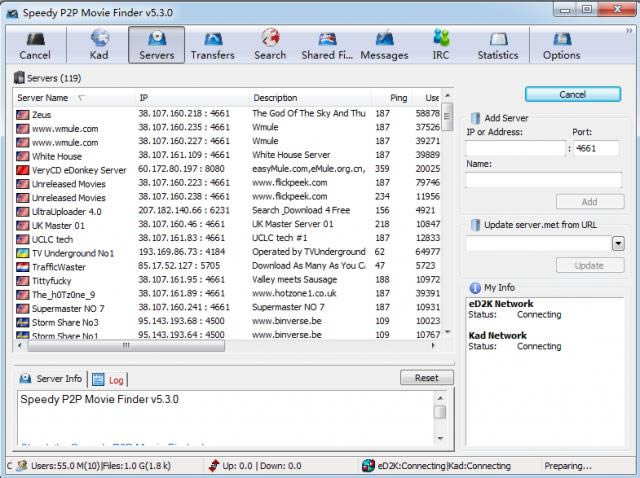Open the Shared Files view
This screenshot has height=478, width=640.
tap(327, 45)
